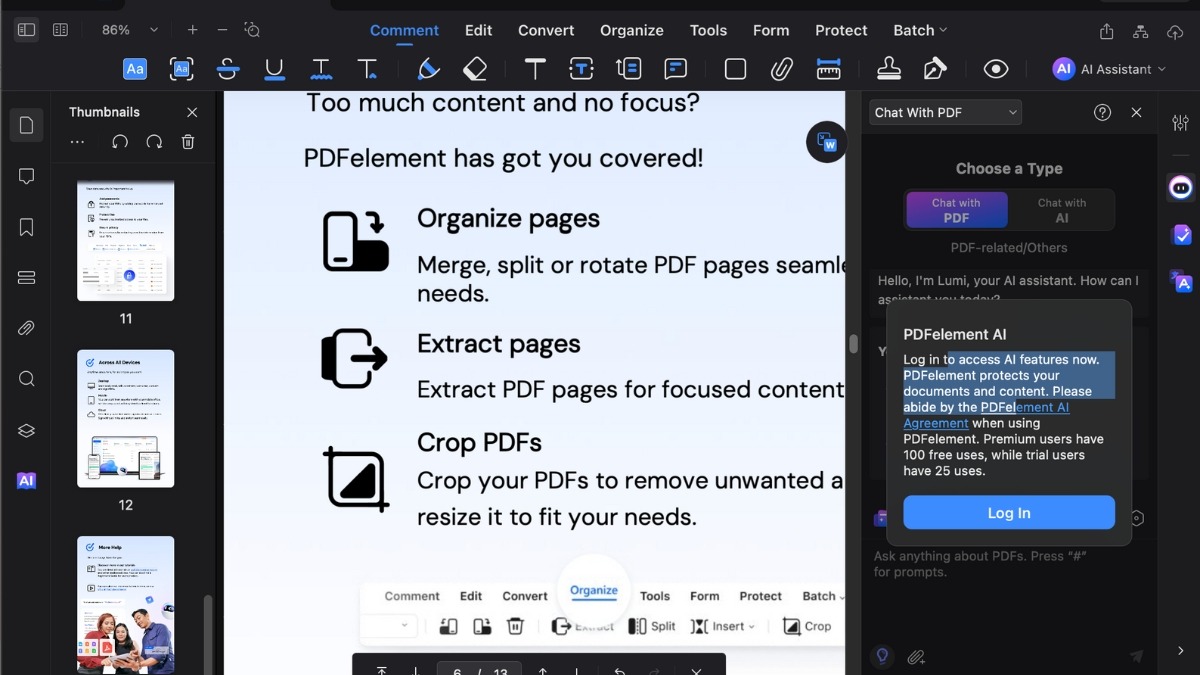Expand the Batch dropdown menu
Image resolution: width=1200 pixels, height=675 pixels.
pyautogui.click(x=920, y=30)
